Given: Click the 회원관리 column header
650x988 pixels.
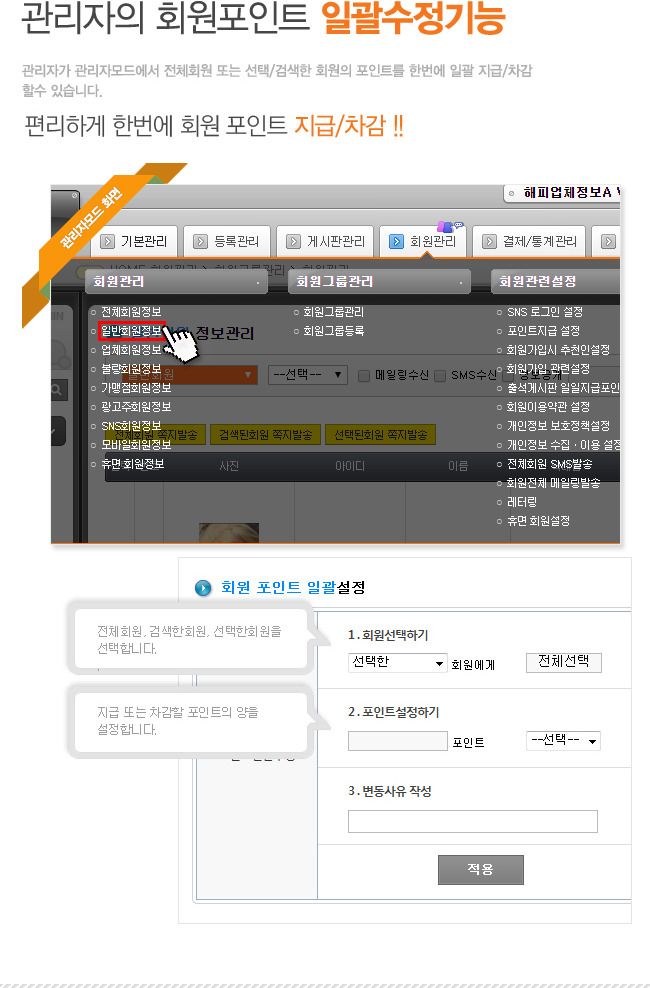Looking at the screenshot, I should pyautogui.click(x=176, y=282).
